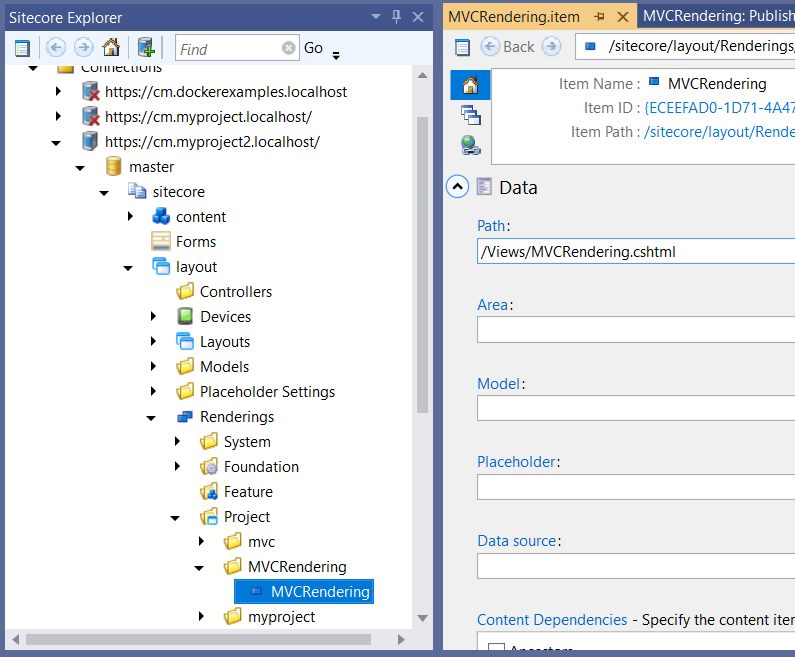Click the Renderings icon
This screenshot has height=657, width=795.
click(x=185, y=417)
